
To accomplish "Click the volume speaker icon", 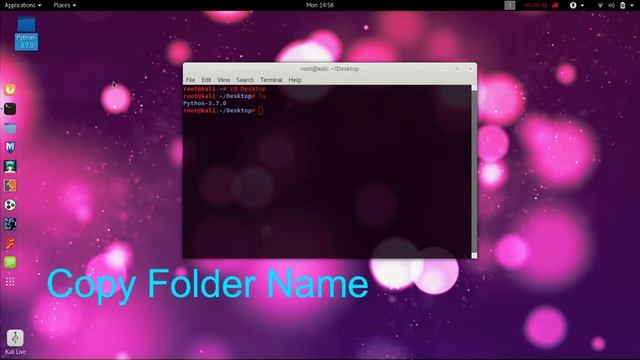I will point(611,5).
